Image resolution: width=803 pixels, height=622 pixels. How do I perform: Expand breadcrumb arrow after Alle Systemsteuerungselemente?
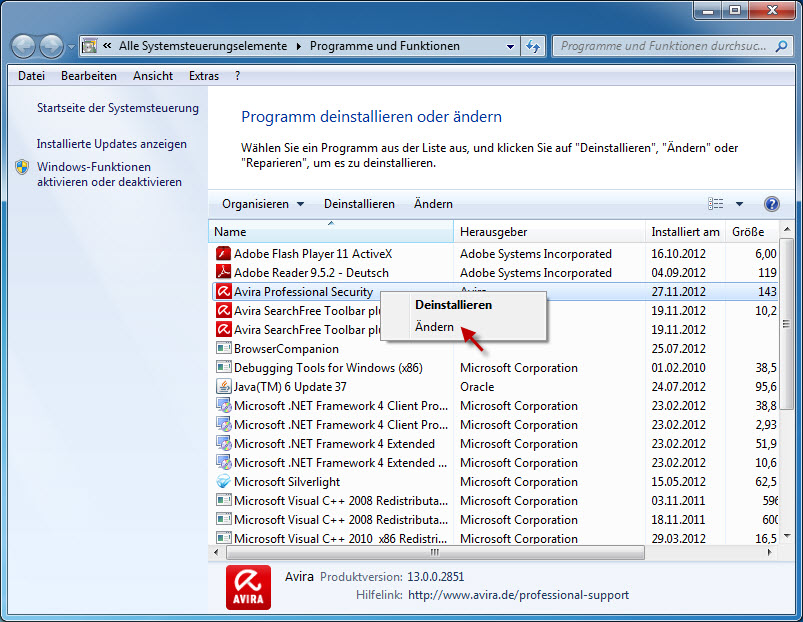tap(299, 46)
